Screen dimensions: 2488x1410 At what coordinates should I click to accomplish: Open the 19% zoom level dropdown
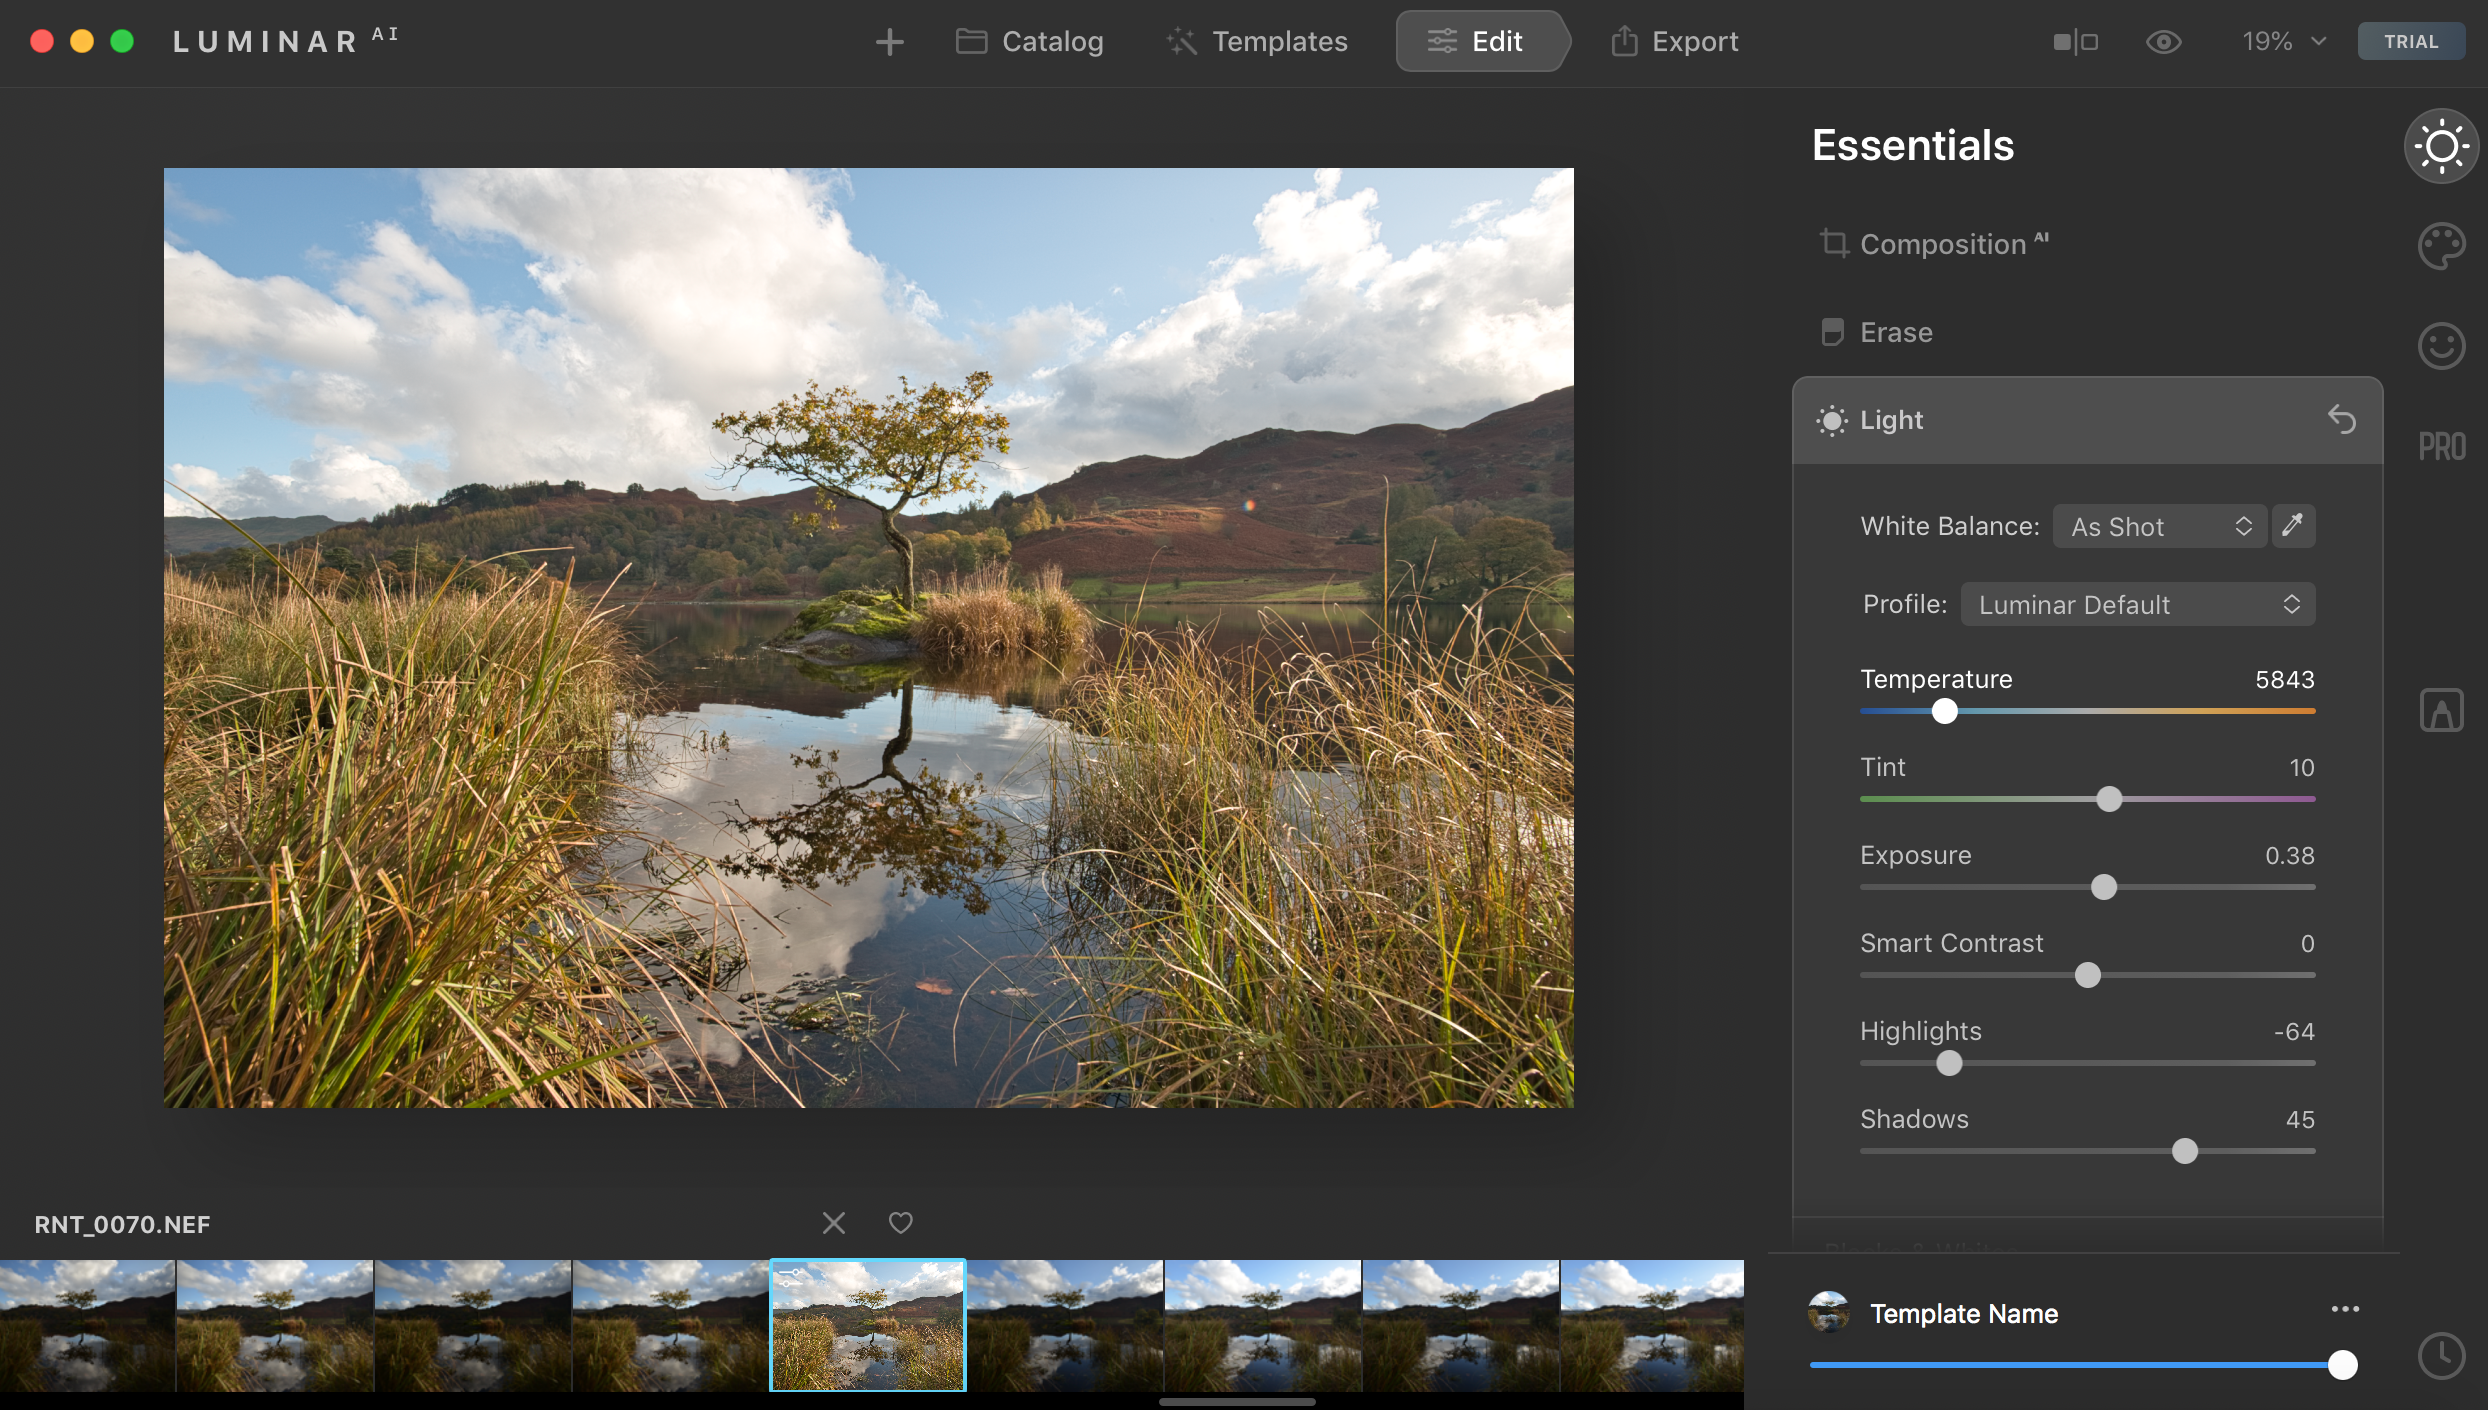point(2283,42)
